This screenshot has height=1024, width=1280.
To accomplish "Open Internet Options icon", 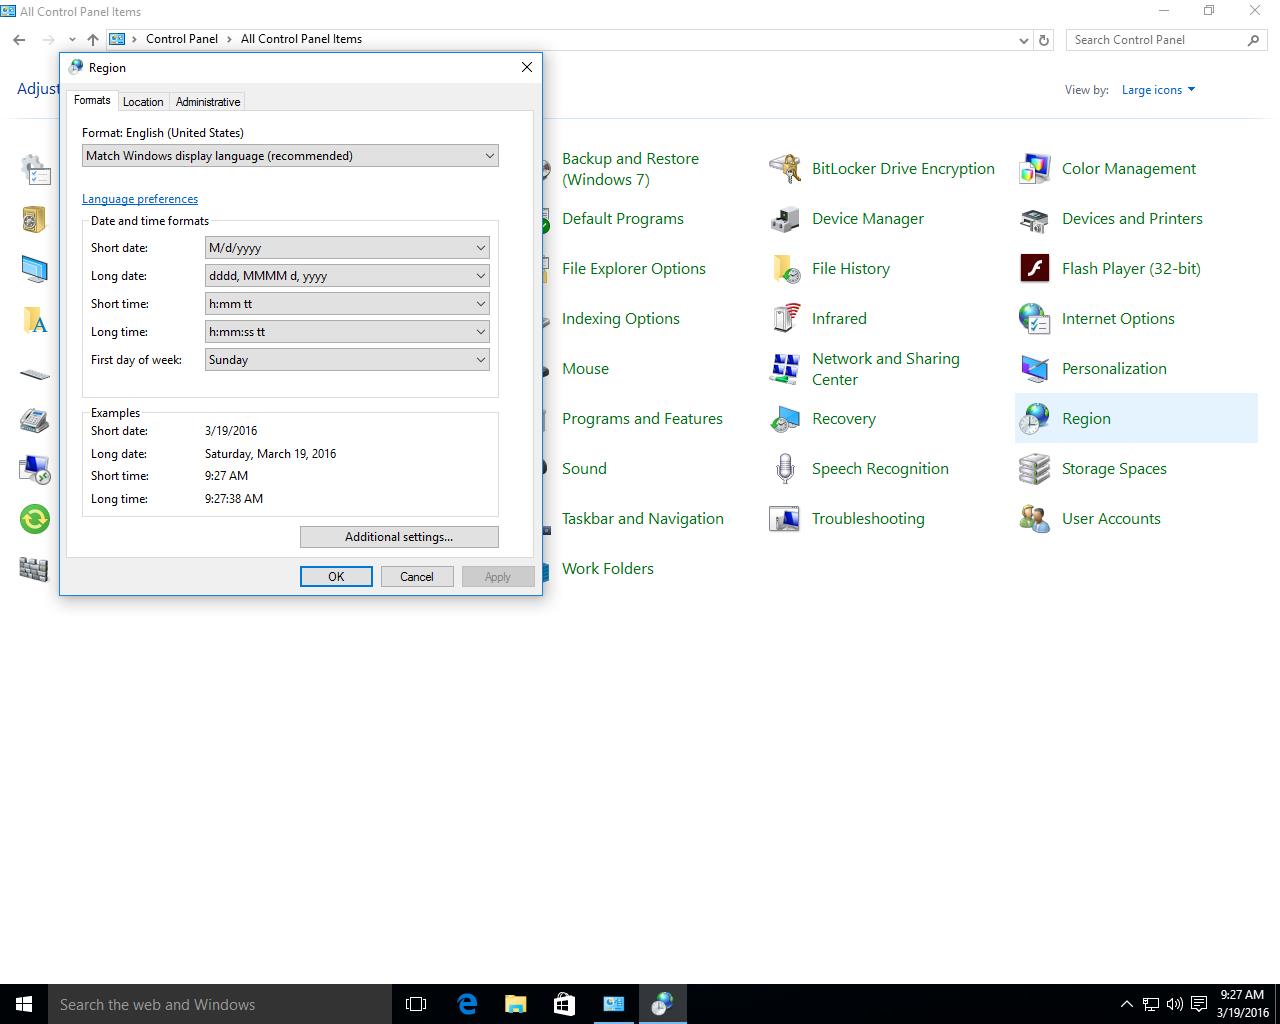I will [1035, 319].
